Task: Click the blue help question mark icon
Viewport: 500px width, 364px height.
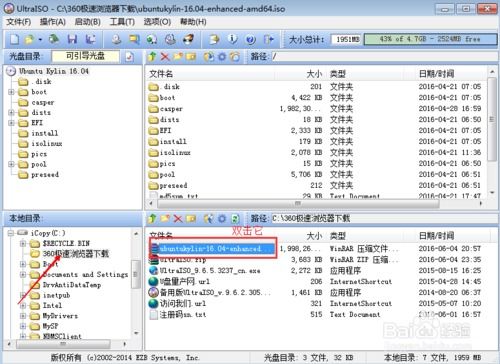Action: [x=251, y=39]
